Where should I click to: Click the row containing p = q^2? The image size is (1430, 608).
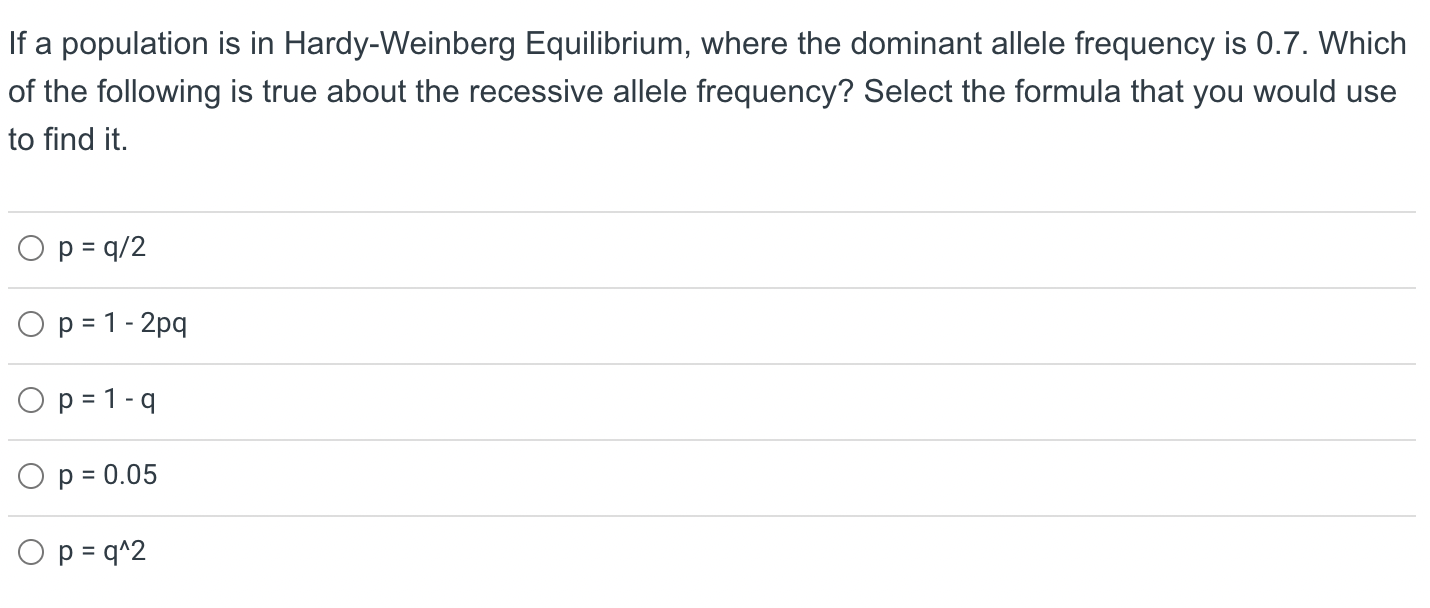click(x=400, y=550)
